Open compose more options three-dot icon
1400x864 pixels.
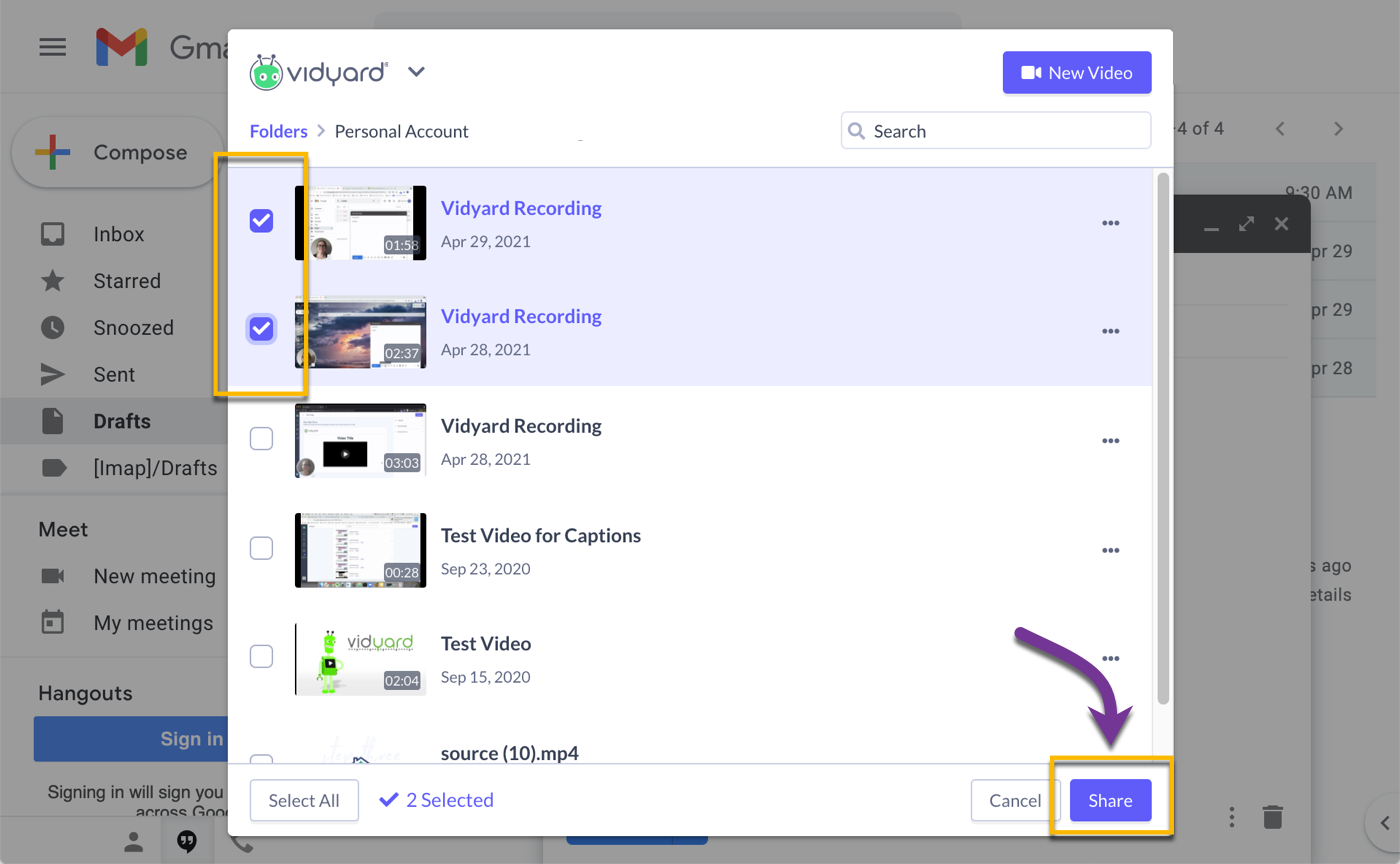tap(1233, 816)
